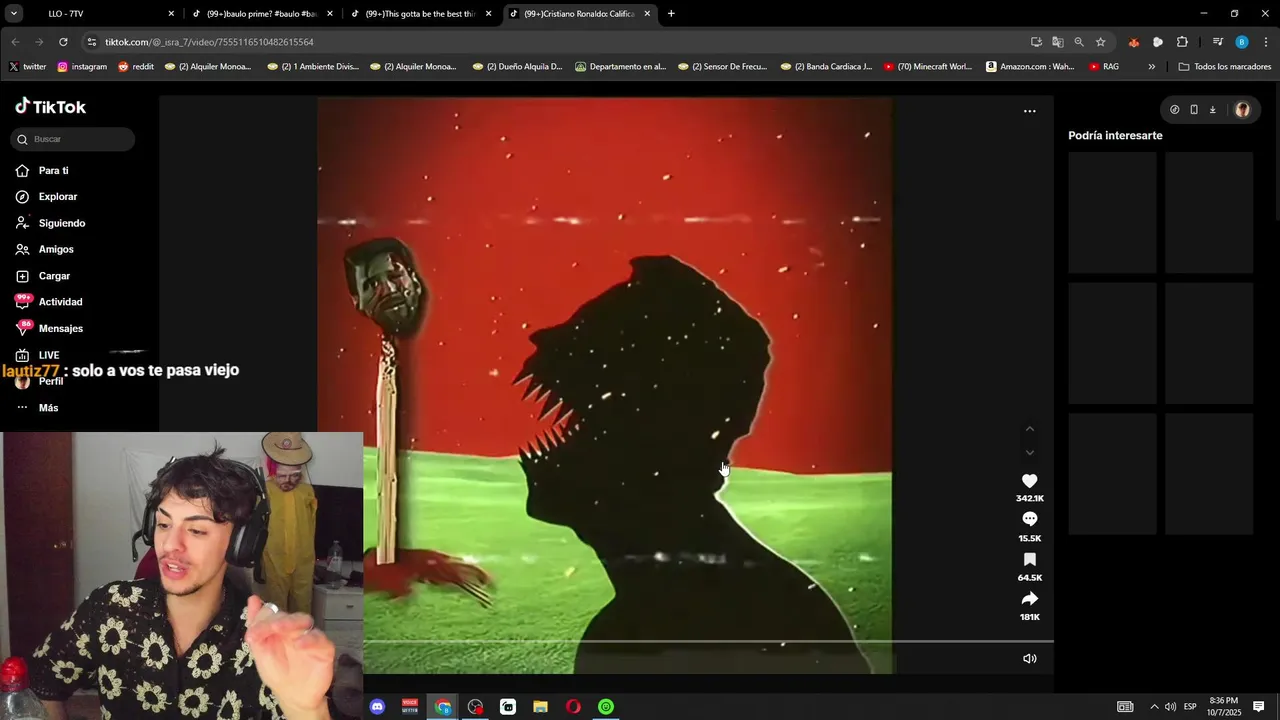Open Mensajes inbox

click(x=50, y=328)
